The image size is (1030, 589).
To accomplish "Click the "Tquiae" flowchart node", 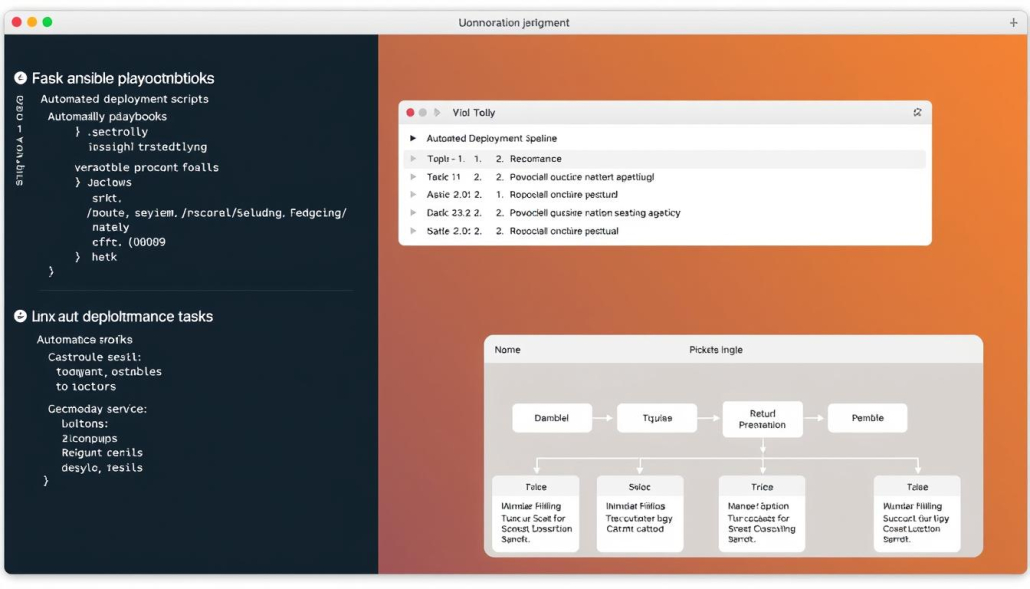I will (657, 417).
